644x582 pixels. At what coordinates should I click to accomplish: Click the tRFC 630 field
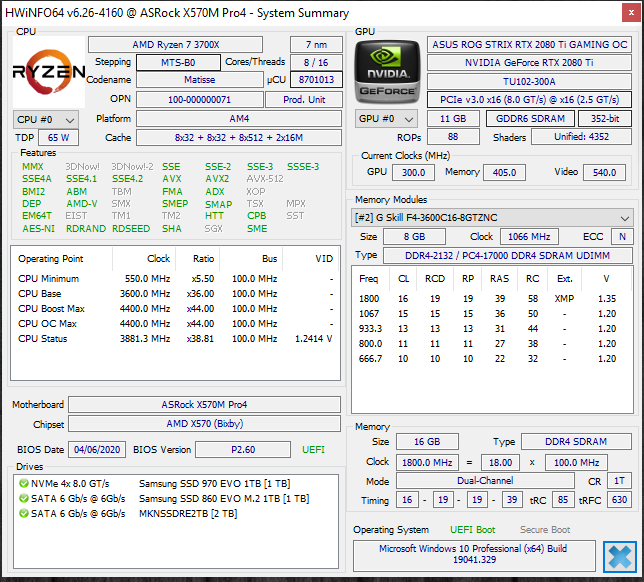619,500
